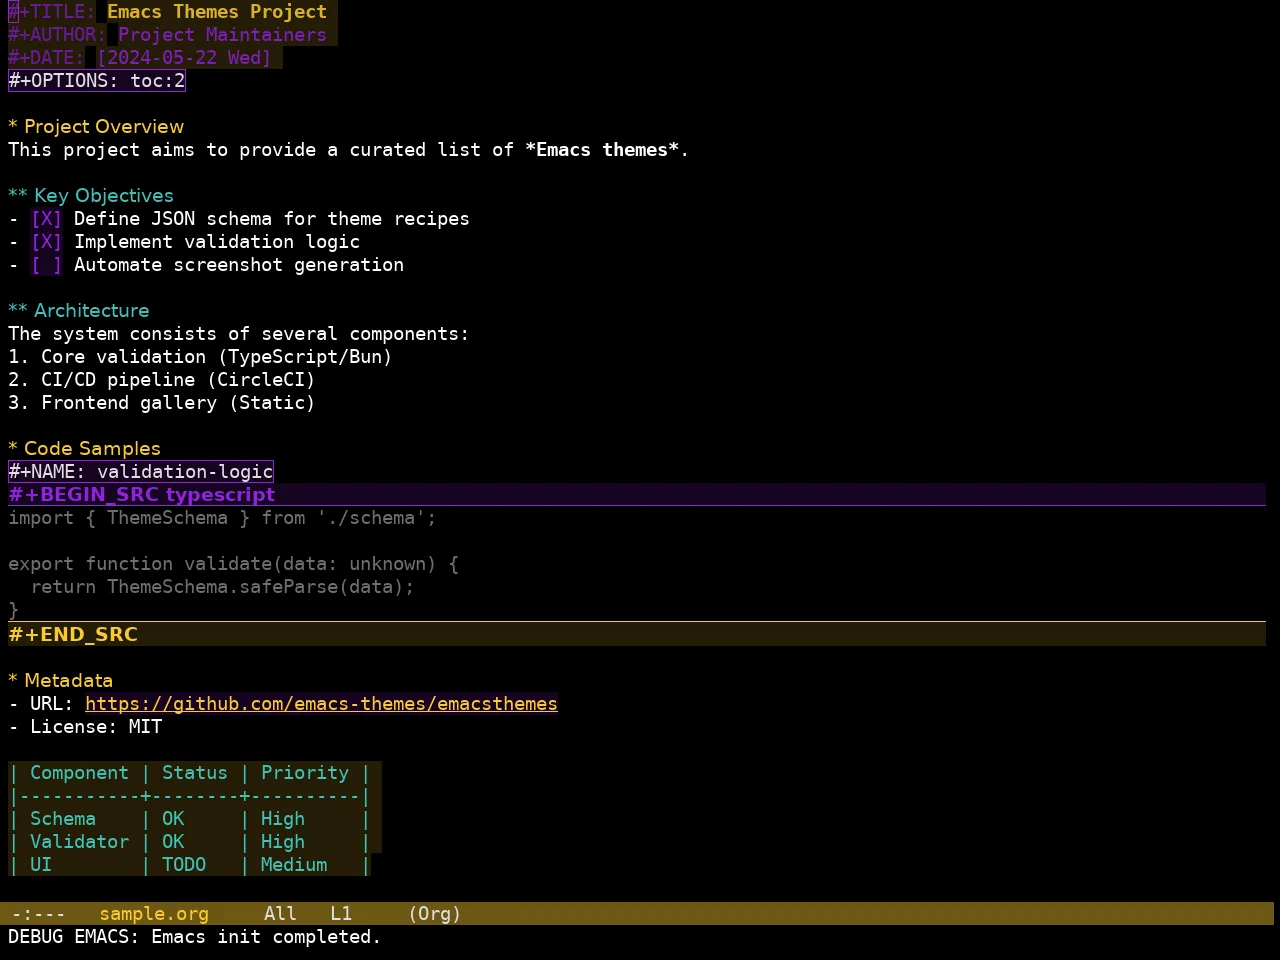This screenshot has height=960, width=1280.
Task: Click the #+AUTHOR keyword
Action: tap(57, 35)
